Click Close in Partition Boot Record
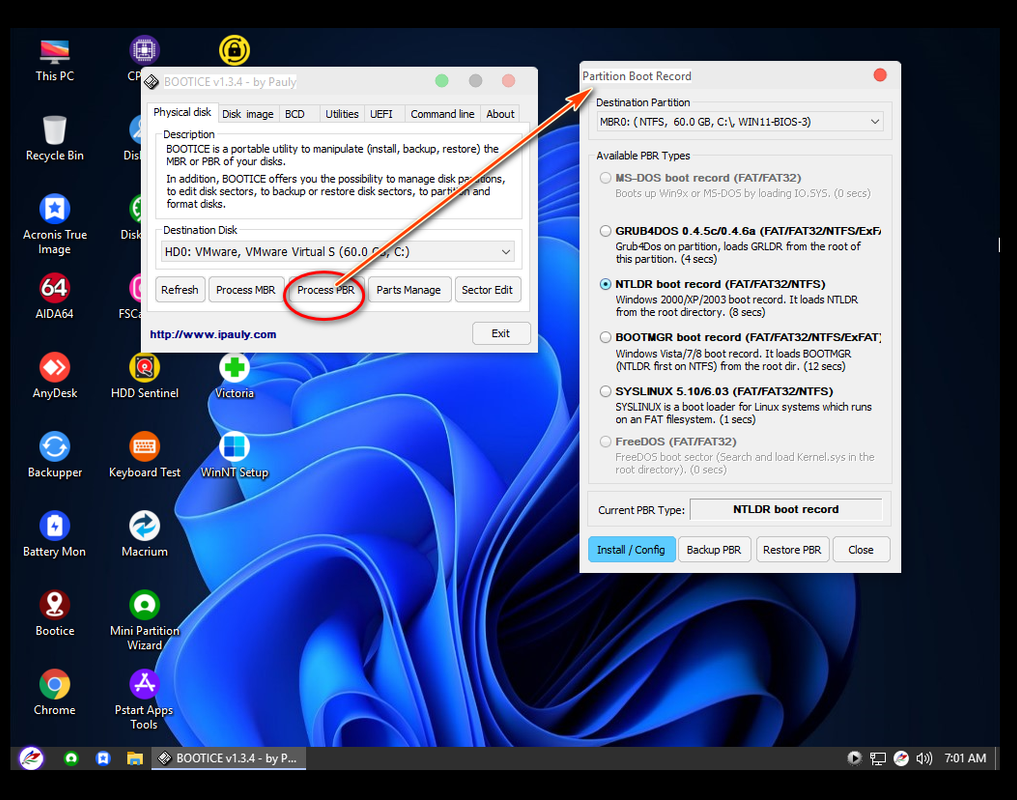Screen dimensions: 1017x800 pyautogui.click(x=861, y=550)
